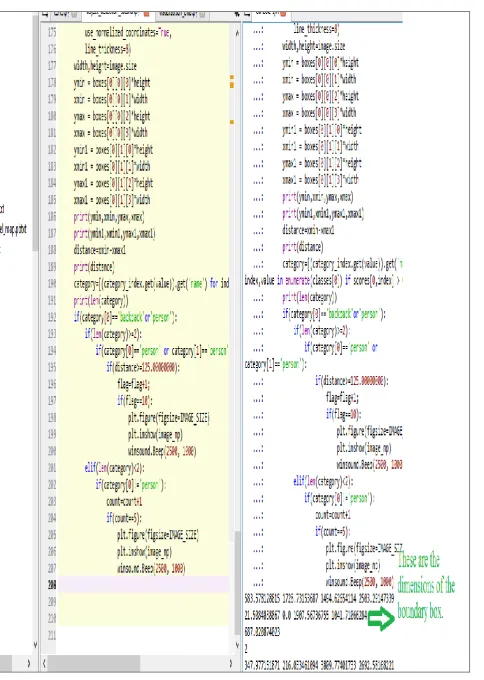Click the horizontal scrollbar right arrow
484x680 pixels.
(231, 663)
